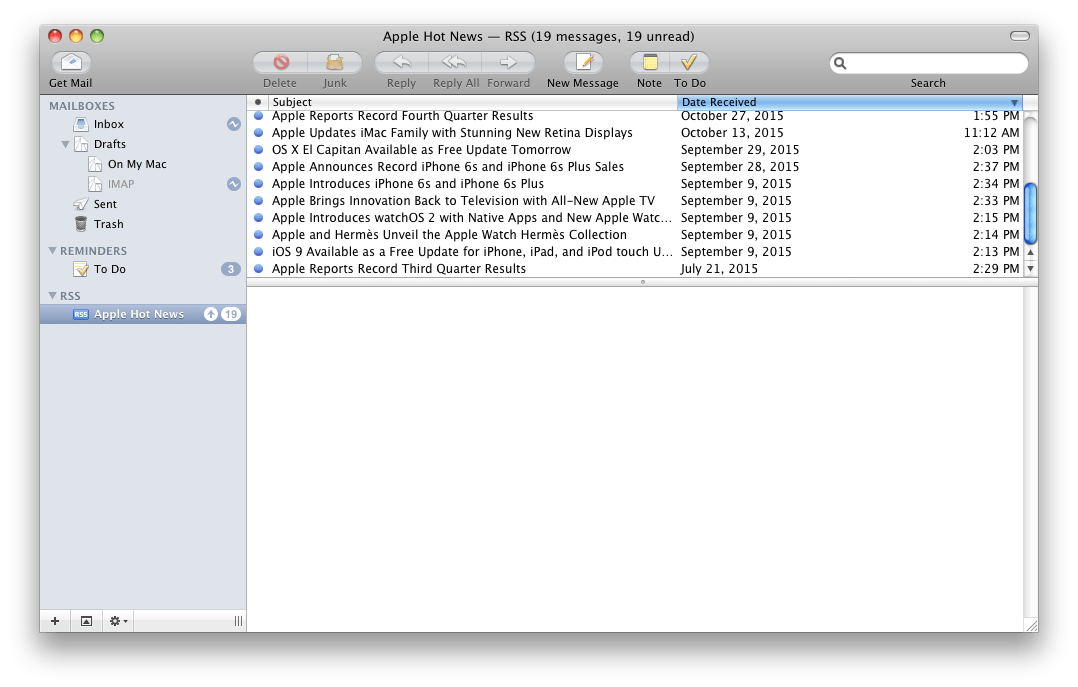The image size is (1078, 687).
Task: Collapse the Drafts disclosure triangle
Action: [65, 144]
